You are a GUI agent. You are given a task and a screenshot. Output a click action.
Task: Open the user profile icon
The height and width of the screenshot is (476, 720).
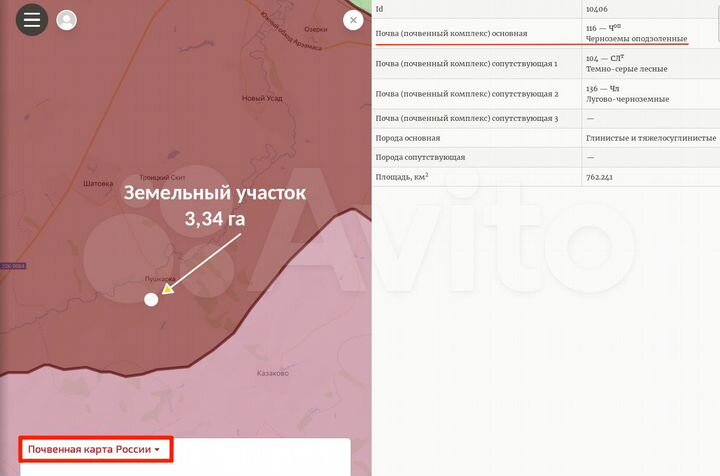[67, 20]
